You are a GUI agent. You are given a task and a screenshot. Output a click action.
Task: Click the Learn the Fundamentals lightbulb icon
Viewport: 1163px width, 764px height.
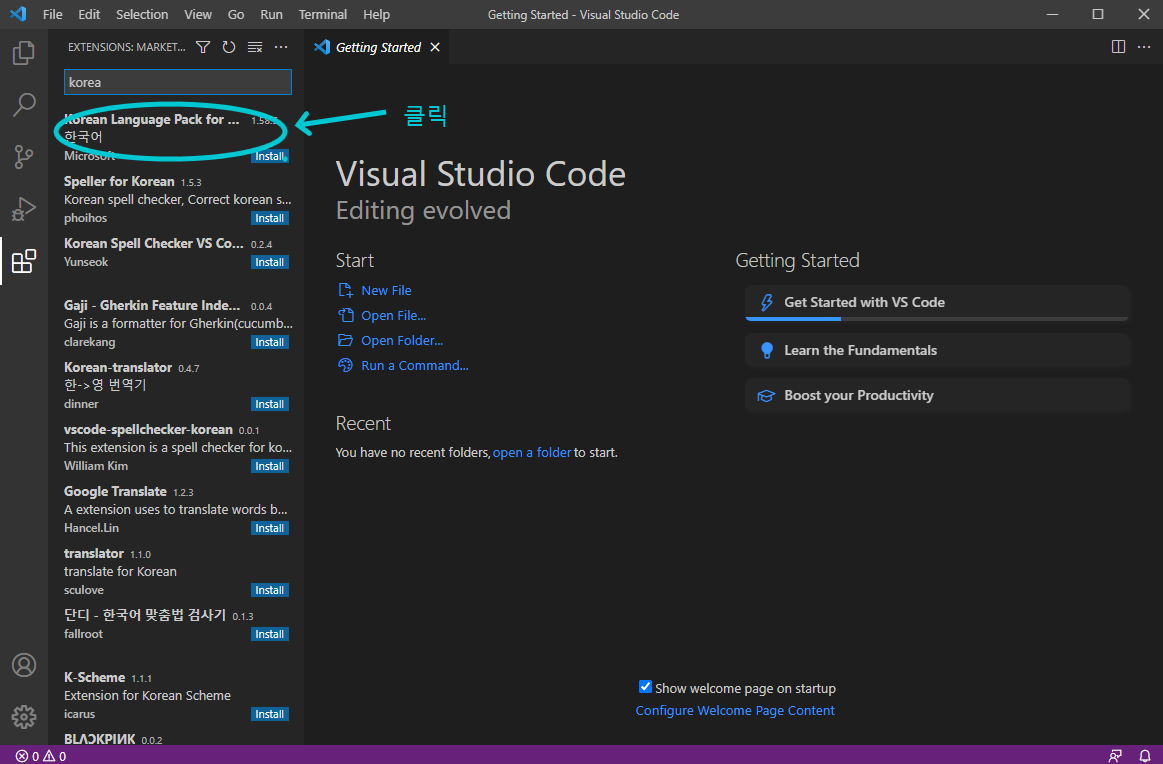click(x=767, y=350)
